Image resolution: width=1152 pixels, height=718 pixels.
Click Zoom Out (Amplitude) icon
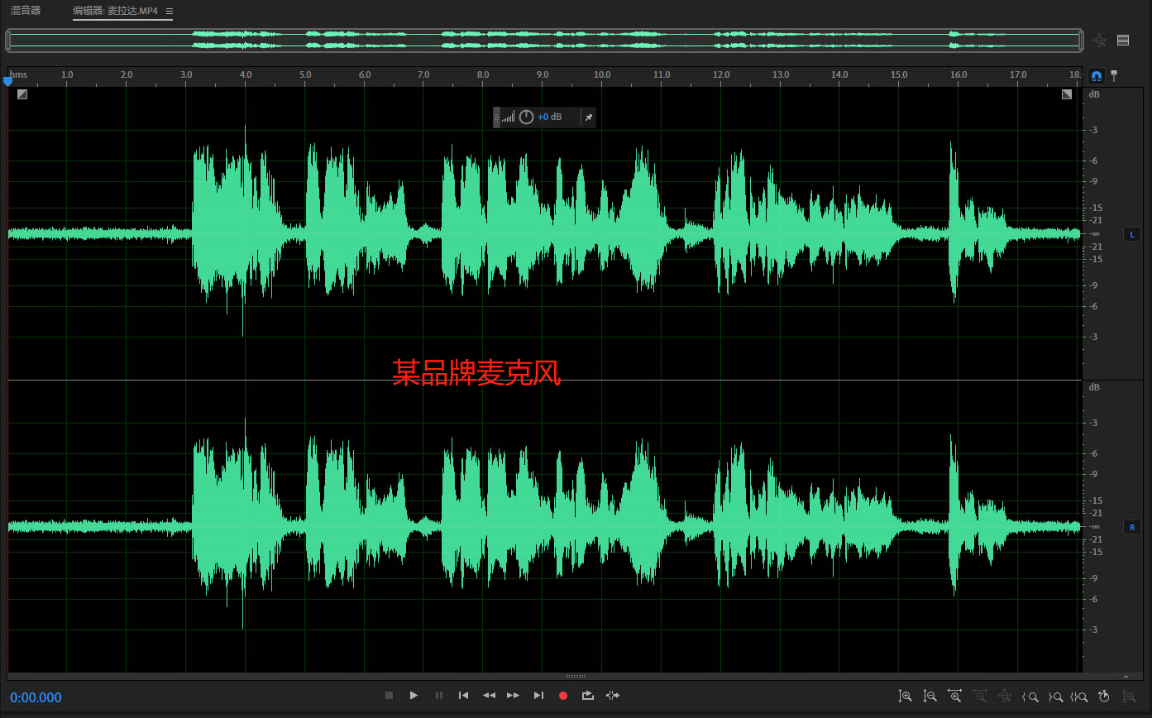930,696
